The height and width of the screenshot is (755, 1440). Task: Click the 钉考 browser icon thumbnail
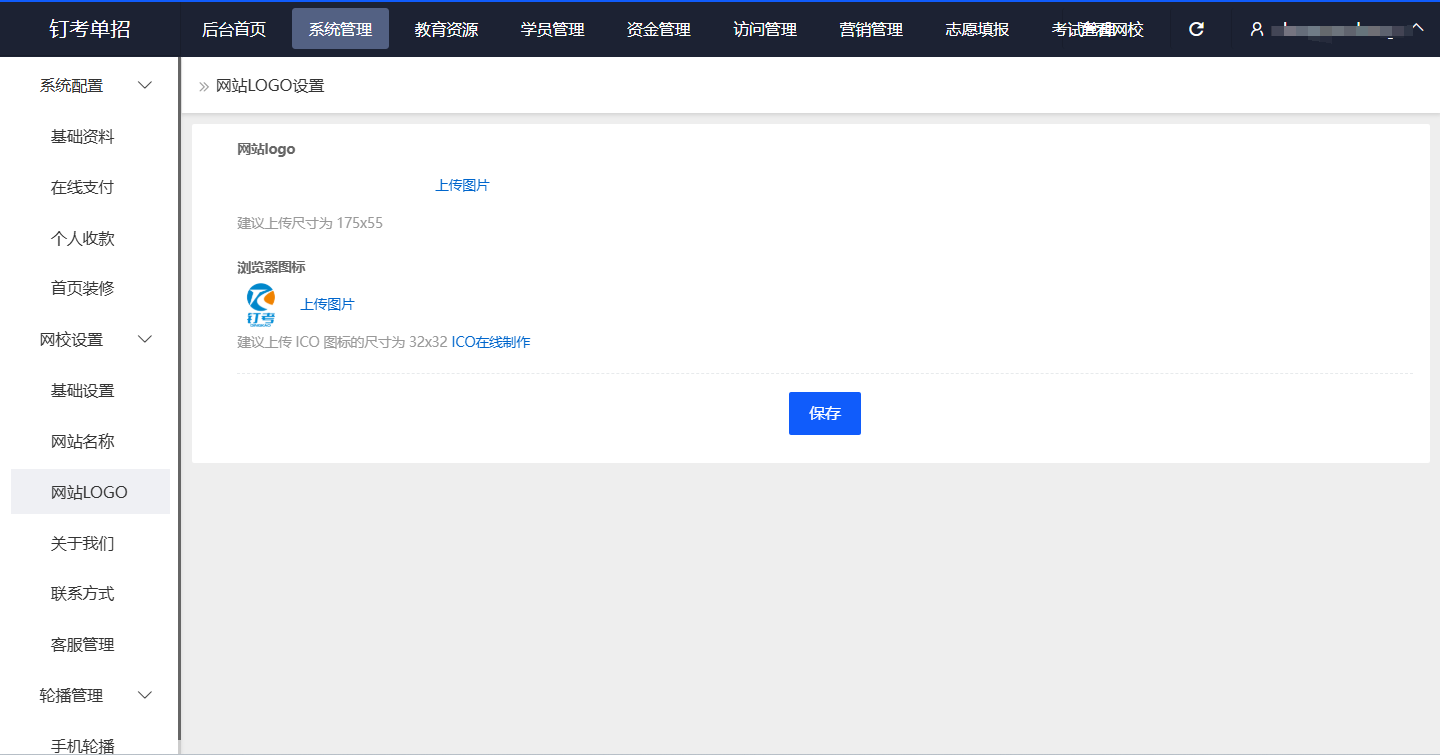tap(260, 305)
